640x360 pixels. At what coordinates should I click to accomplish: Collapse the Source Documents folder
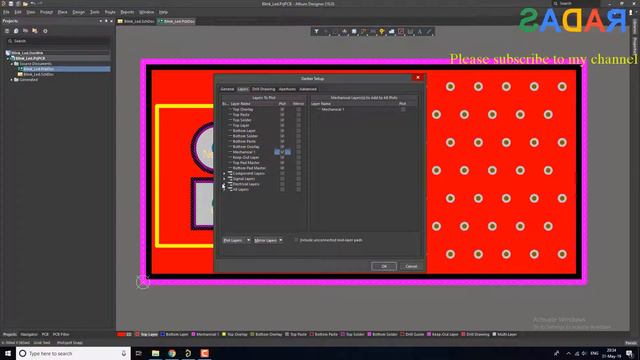[x=12, y=64]
